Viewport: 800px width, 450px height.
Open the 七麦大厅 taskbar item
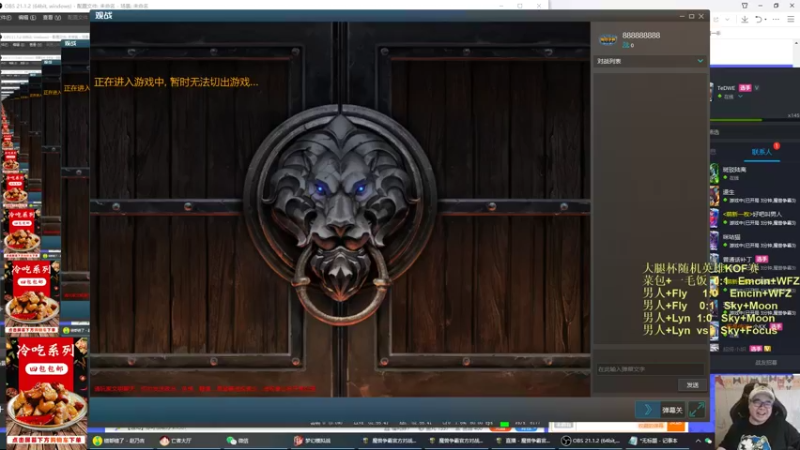tap(177, 441)
